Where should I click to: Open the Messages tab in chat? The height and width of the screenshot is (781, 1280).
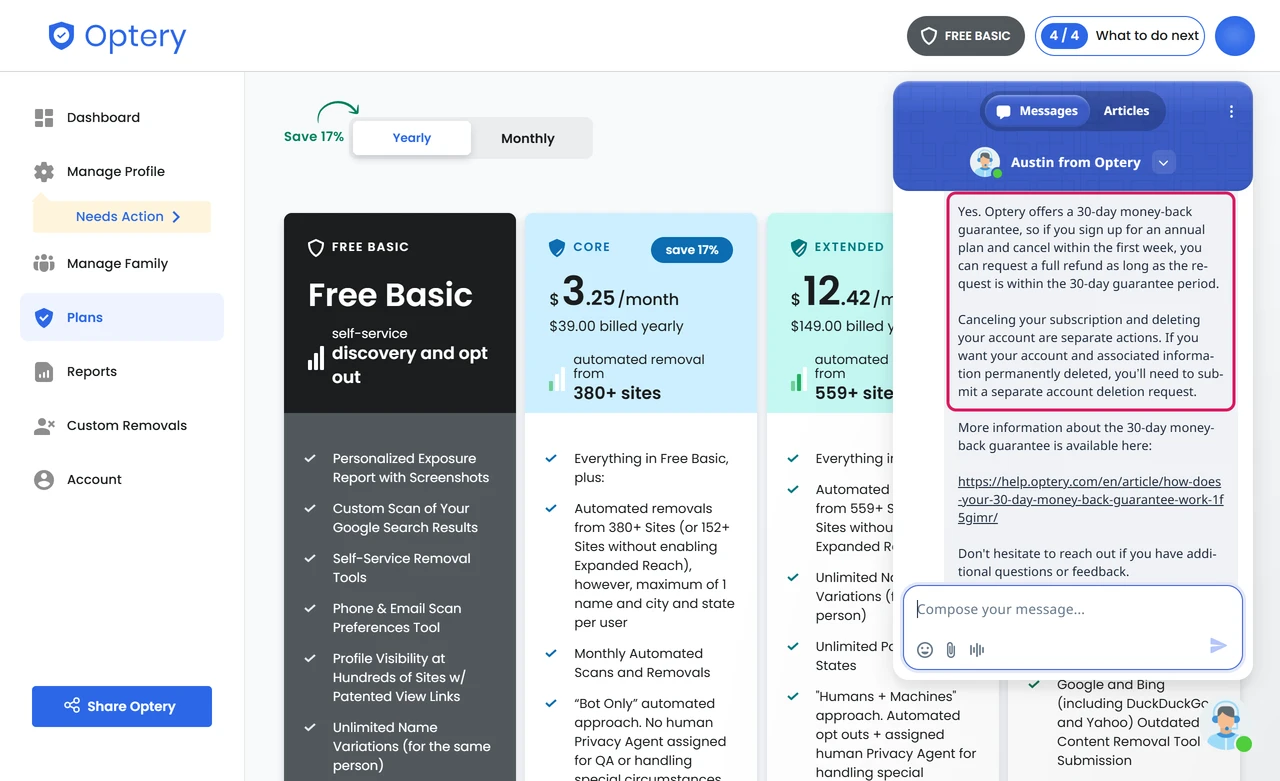1037,111
